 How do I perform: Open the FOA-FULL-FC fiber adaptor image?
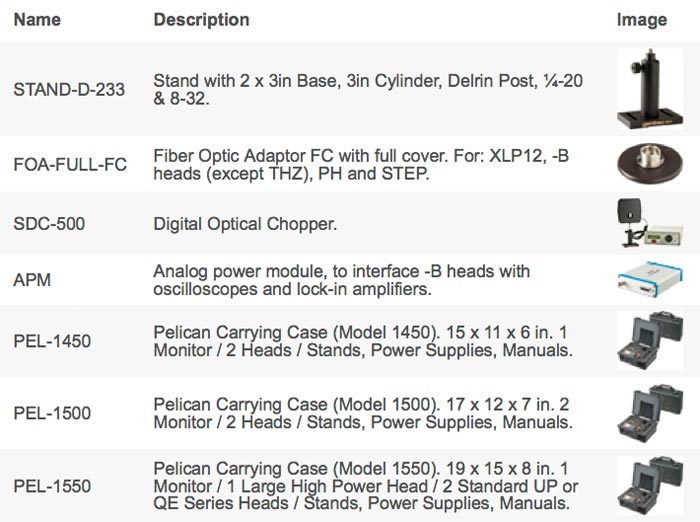(650, 164)
